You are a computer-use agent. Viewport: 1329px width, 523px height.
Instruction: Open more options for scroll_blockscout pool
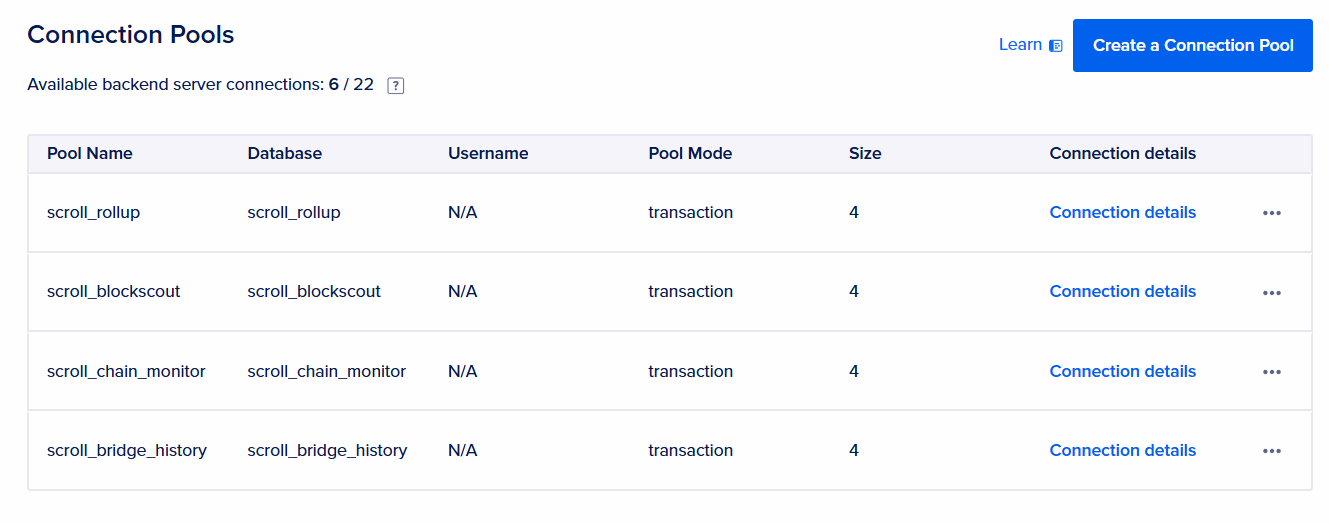pyautogui.click(x=1271, y=292)
